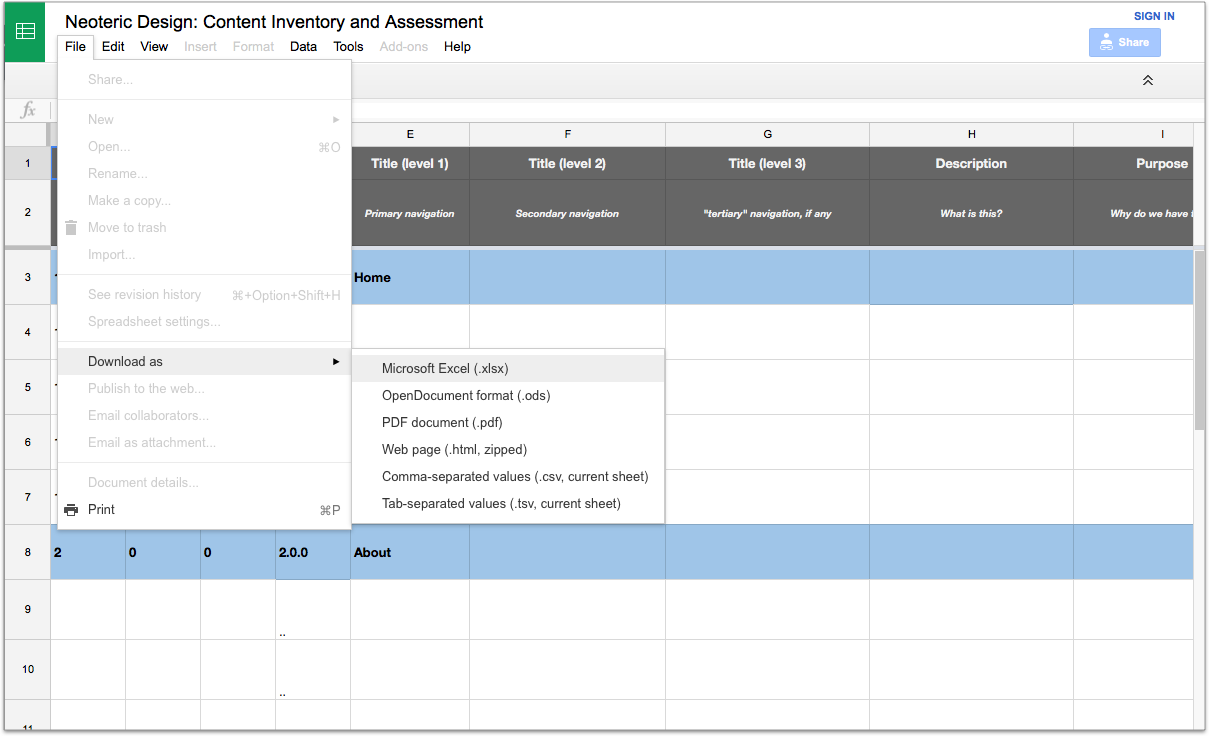Click the printer icon next to Print
This screenshot has height=736, width=1209.
71,509
